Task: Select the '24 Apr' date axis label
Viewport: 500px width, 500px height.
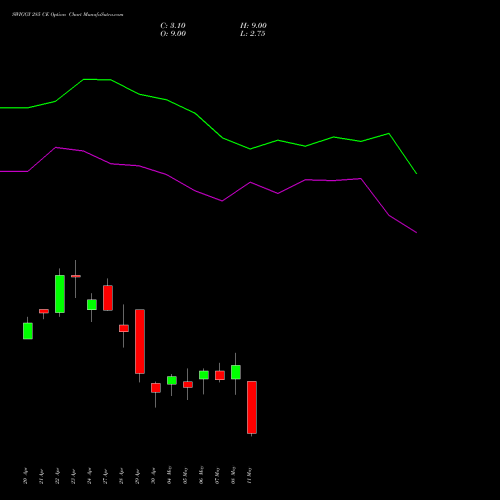Action: 90,476
